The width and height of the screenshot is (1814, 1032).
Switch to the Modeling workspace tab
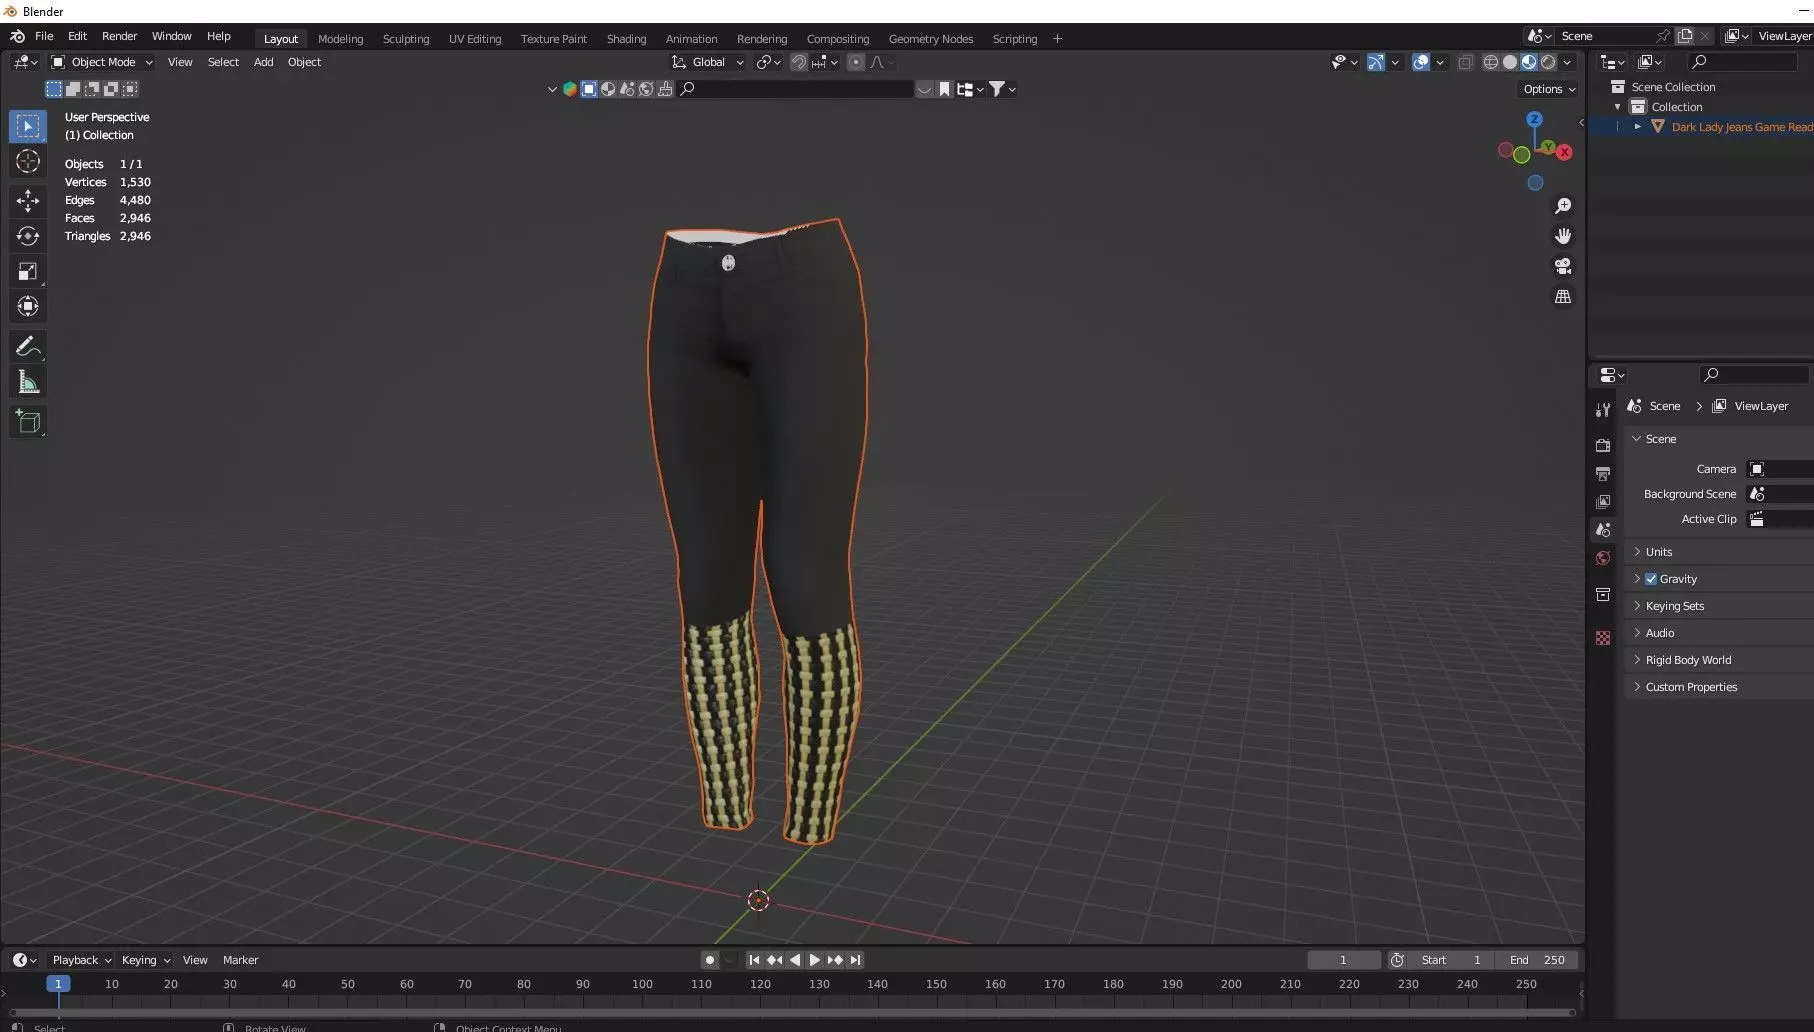tap(340, 39)
